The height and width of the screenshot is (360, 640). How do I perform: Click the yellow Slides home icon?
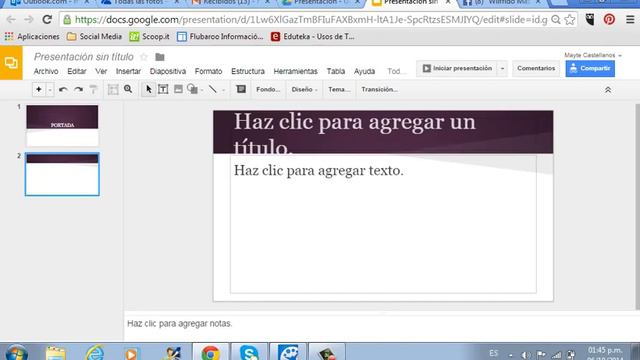[x=11, y=63]
